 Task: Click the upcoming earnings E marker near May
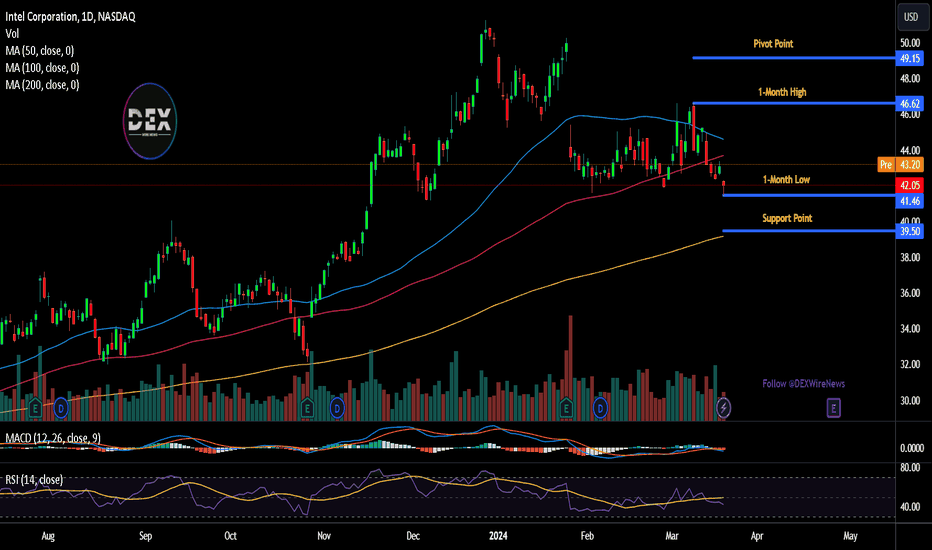point(833,408)
